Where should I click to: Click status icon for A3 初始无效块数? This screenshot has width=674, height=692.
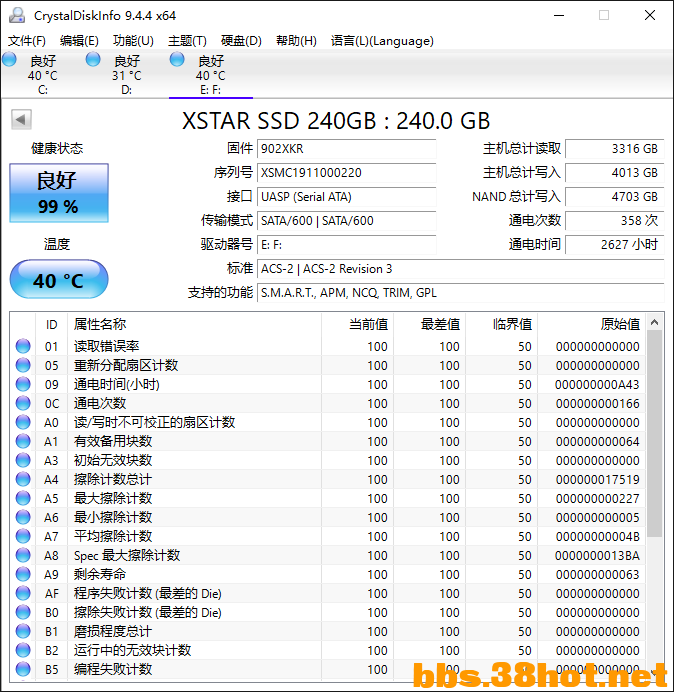click(x=23, y=460)
